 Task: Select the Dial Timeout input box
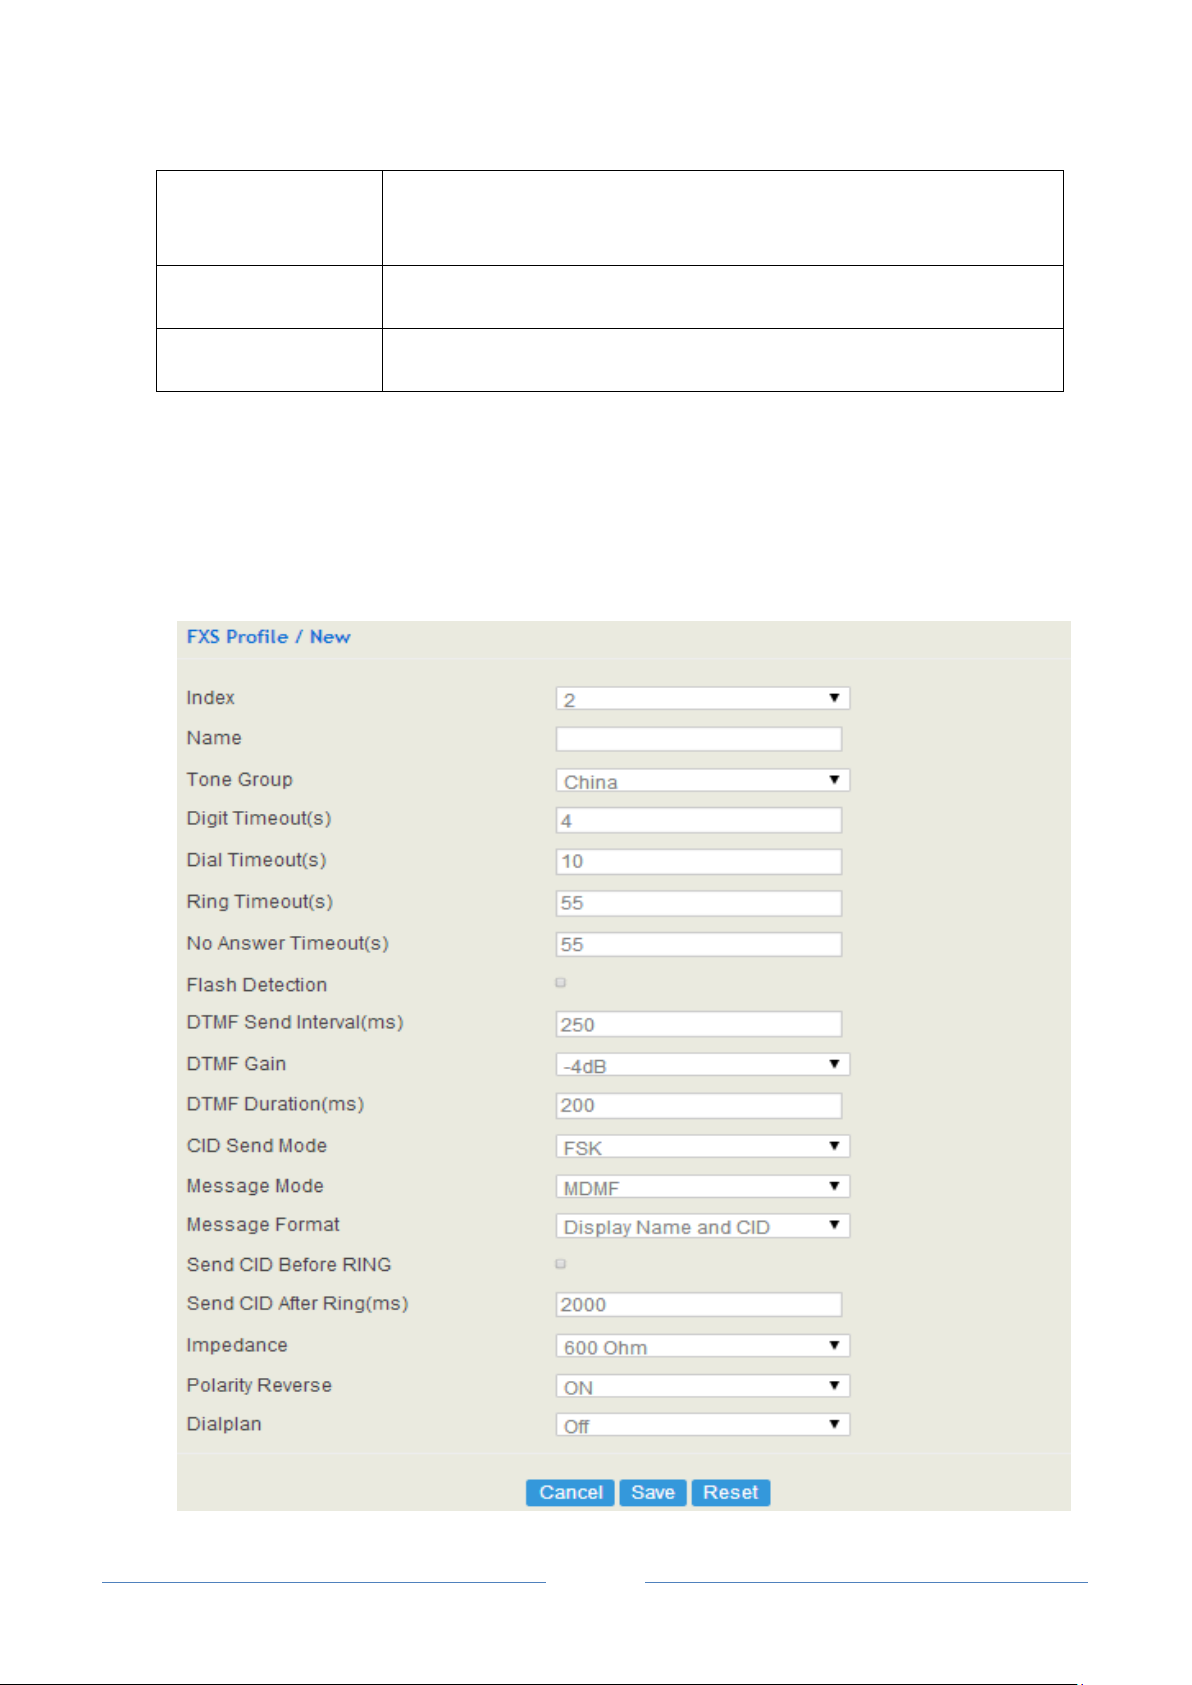[x=699, y=861]
